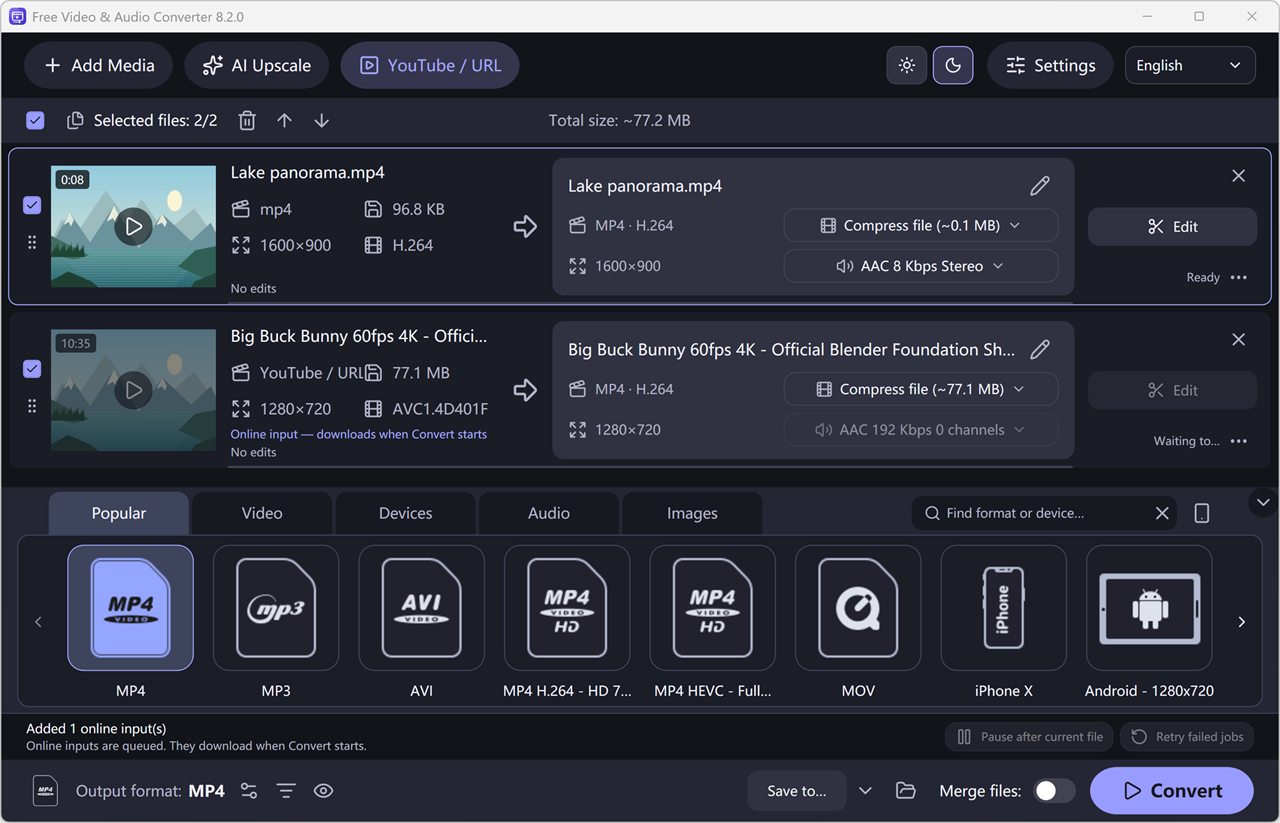The height and width of the screenshot is (823, 1280).
Task: Move selected files up arrow
Action: [284, 120]
